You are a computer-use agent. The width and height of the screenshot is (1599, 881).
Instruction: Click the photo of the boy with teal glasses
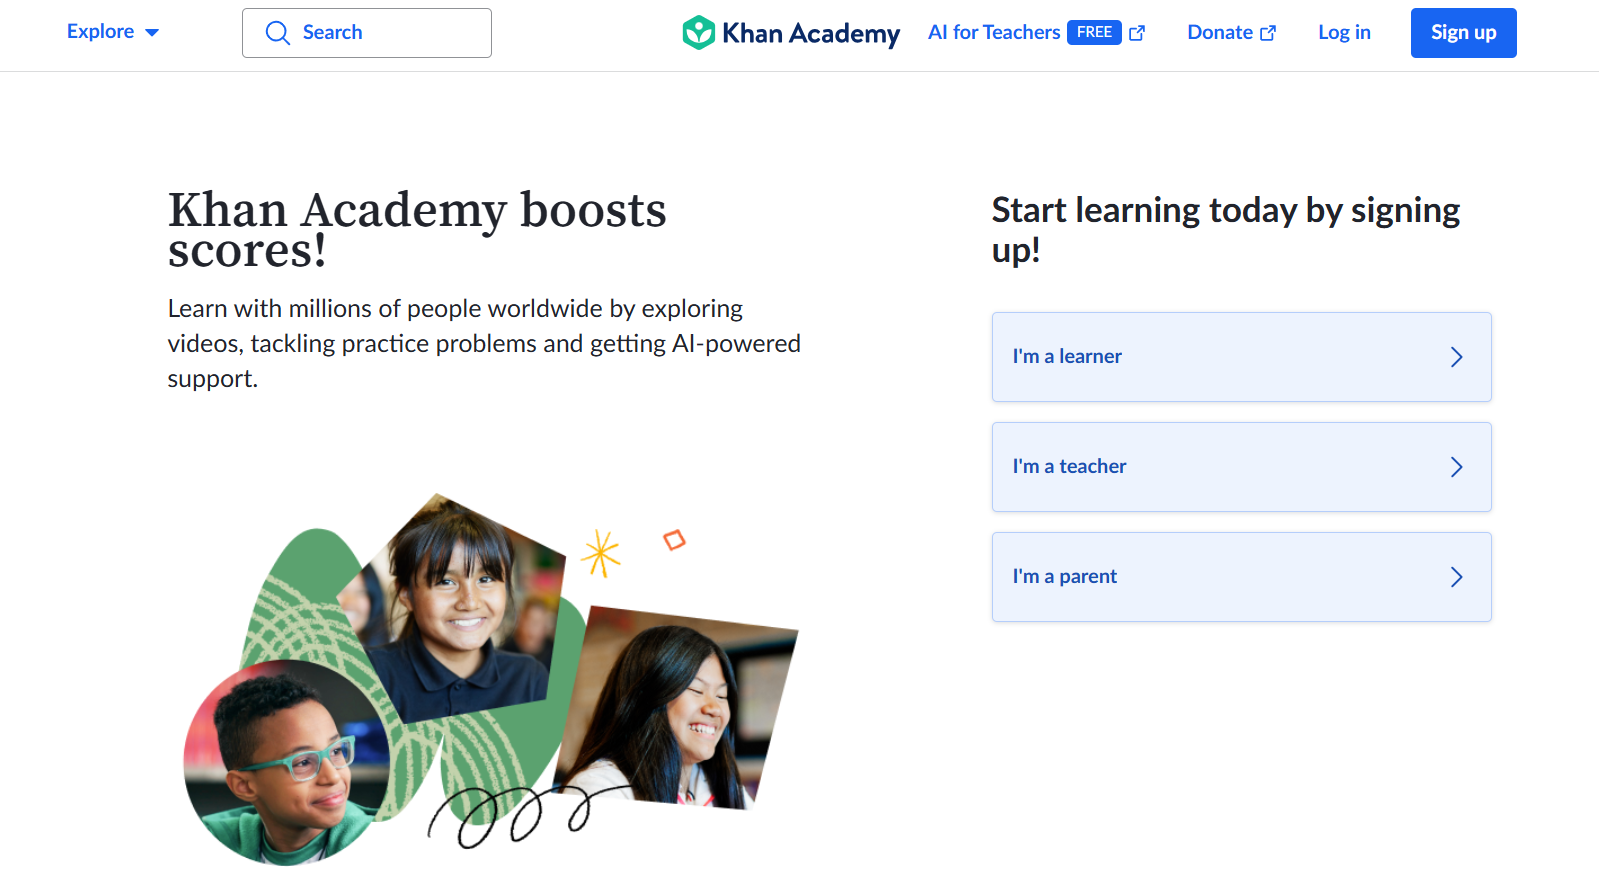(x=287, y=762)
